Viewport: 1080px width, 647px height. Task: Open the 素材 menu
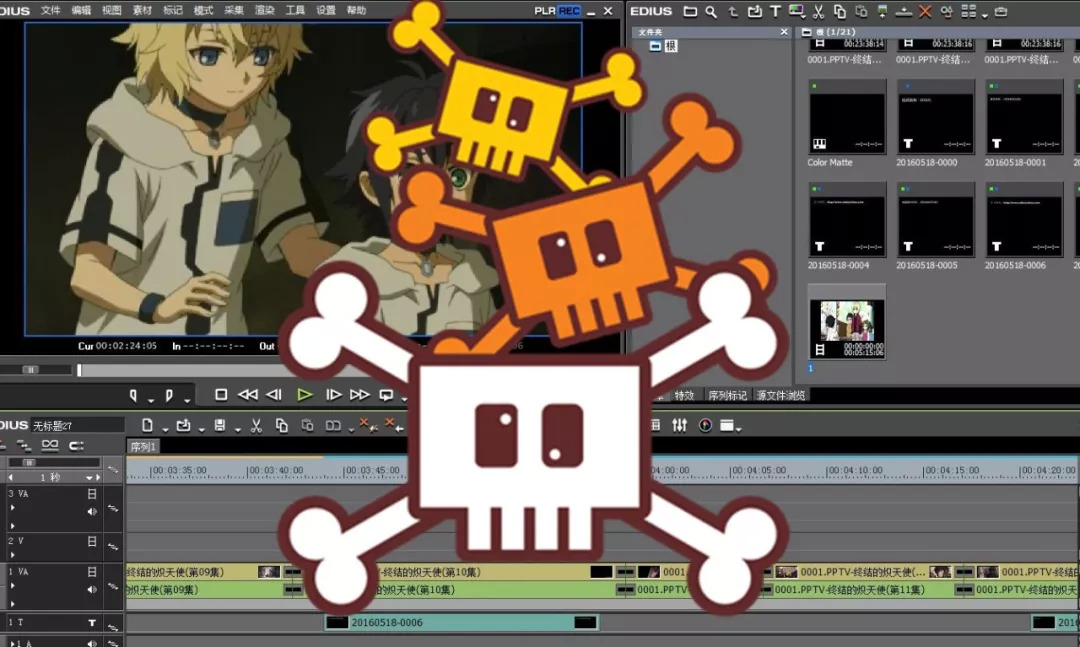142,10
